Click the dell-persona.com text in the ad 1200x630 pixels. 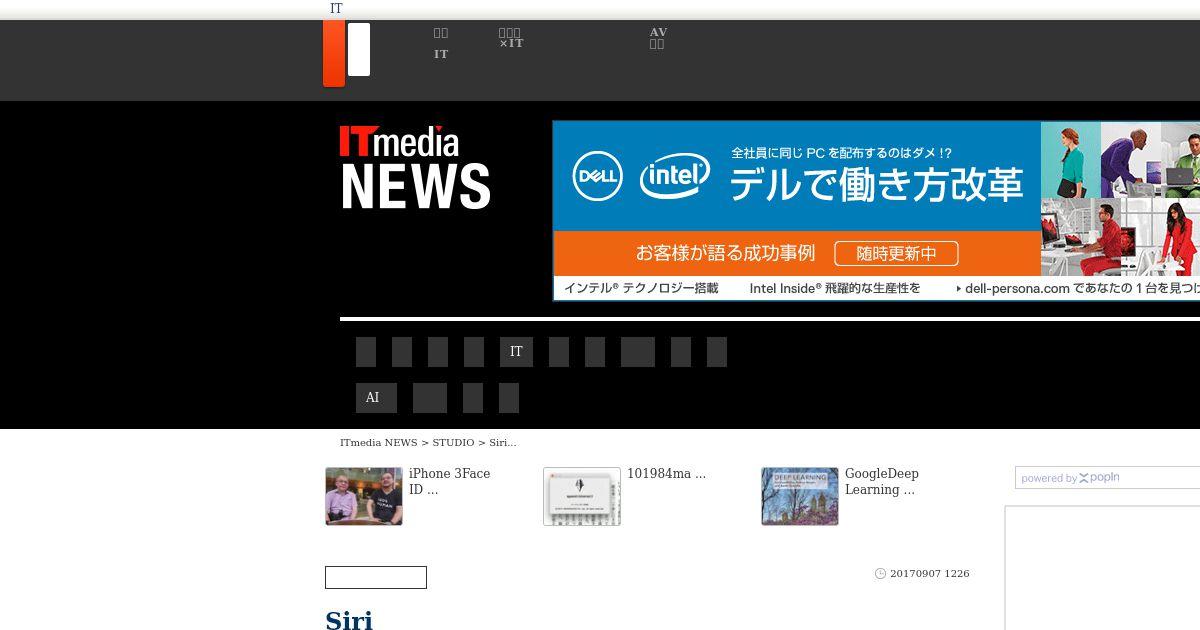tap(1017, 288)
